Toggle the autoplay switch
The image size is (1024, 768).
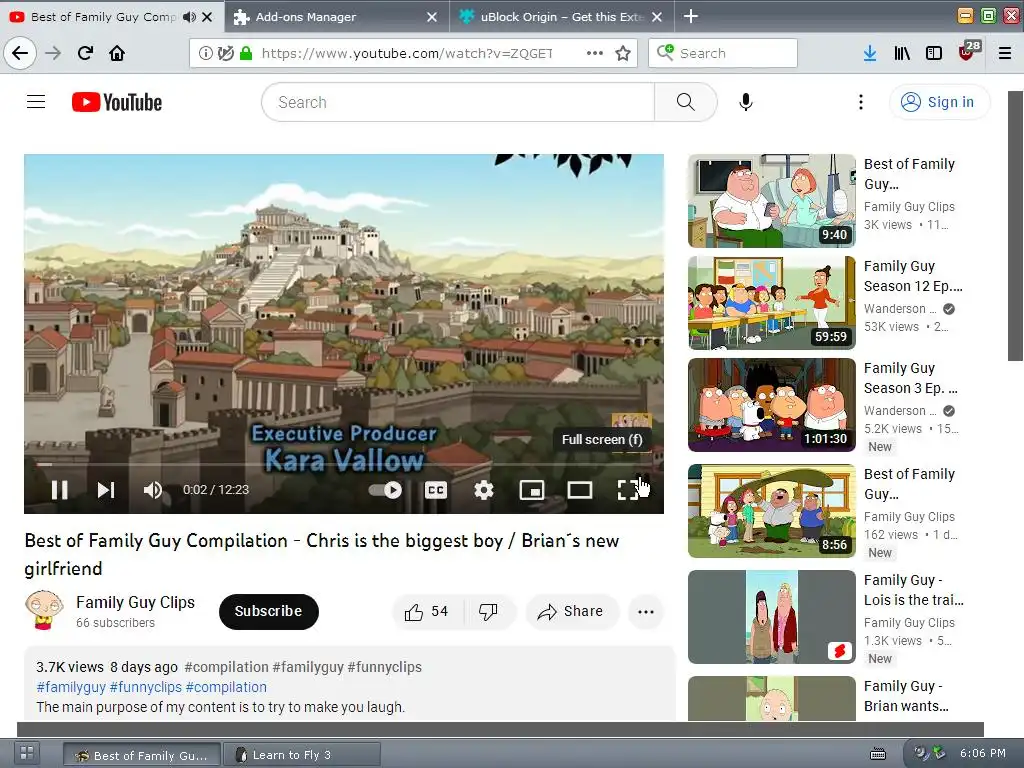(385, 490)
